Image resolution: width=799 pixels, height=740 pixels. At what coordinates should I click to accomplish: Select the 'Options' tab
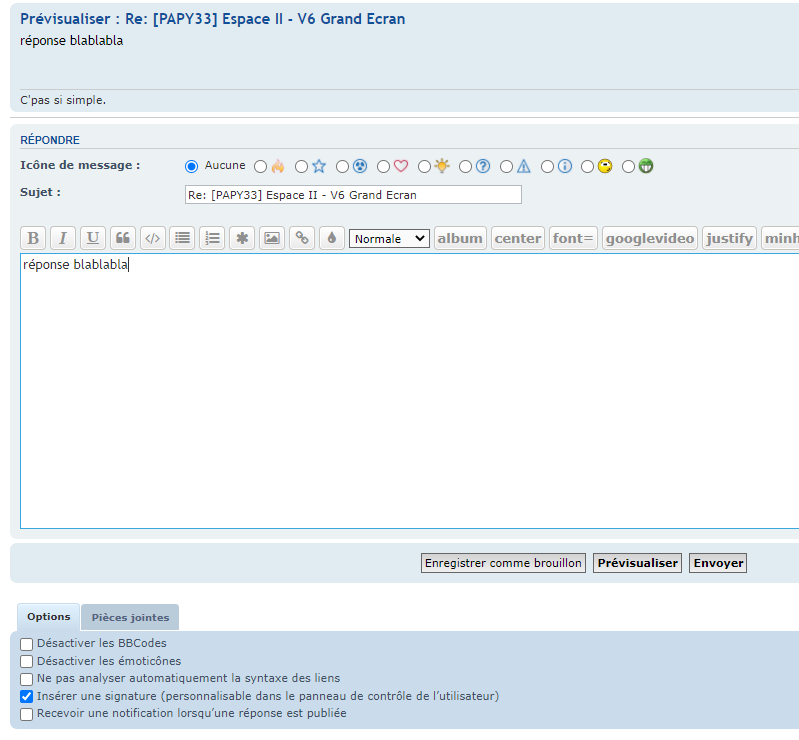pos(48,617)
